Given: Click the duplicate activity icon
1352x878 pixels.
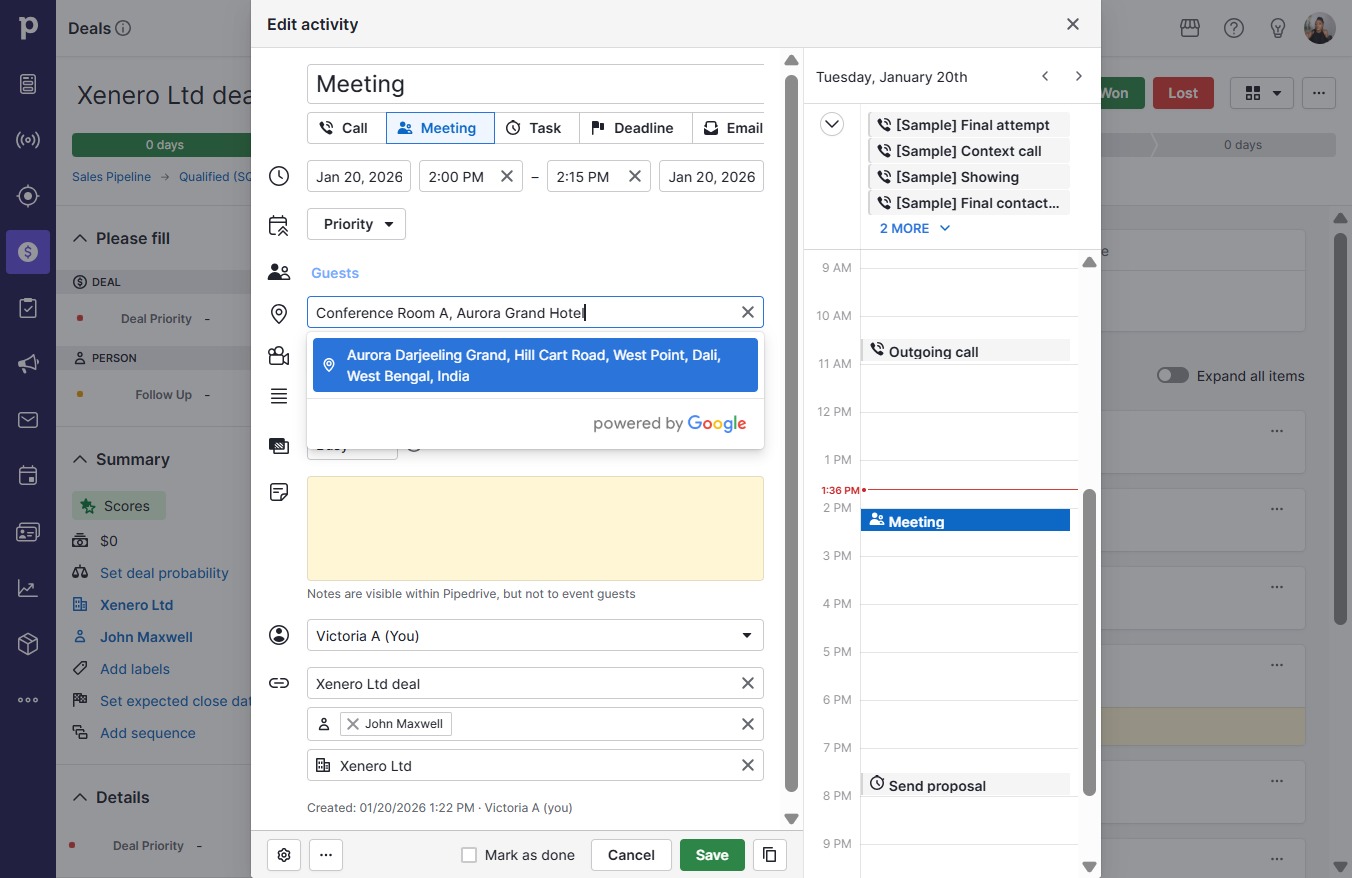Looking at the screenshot, I should [x=770, y=855].
